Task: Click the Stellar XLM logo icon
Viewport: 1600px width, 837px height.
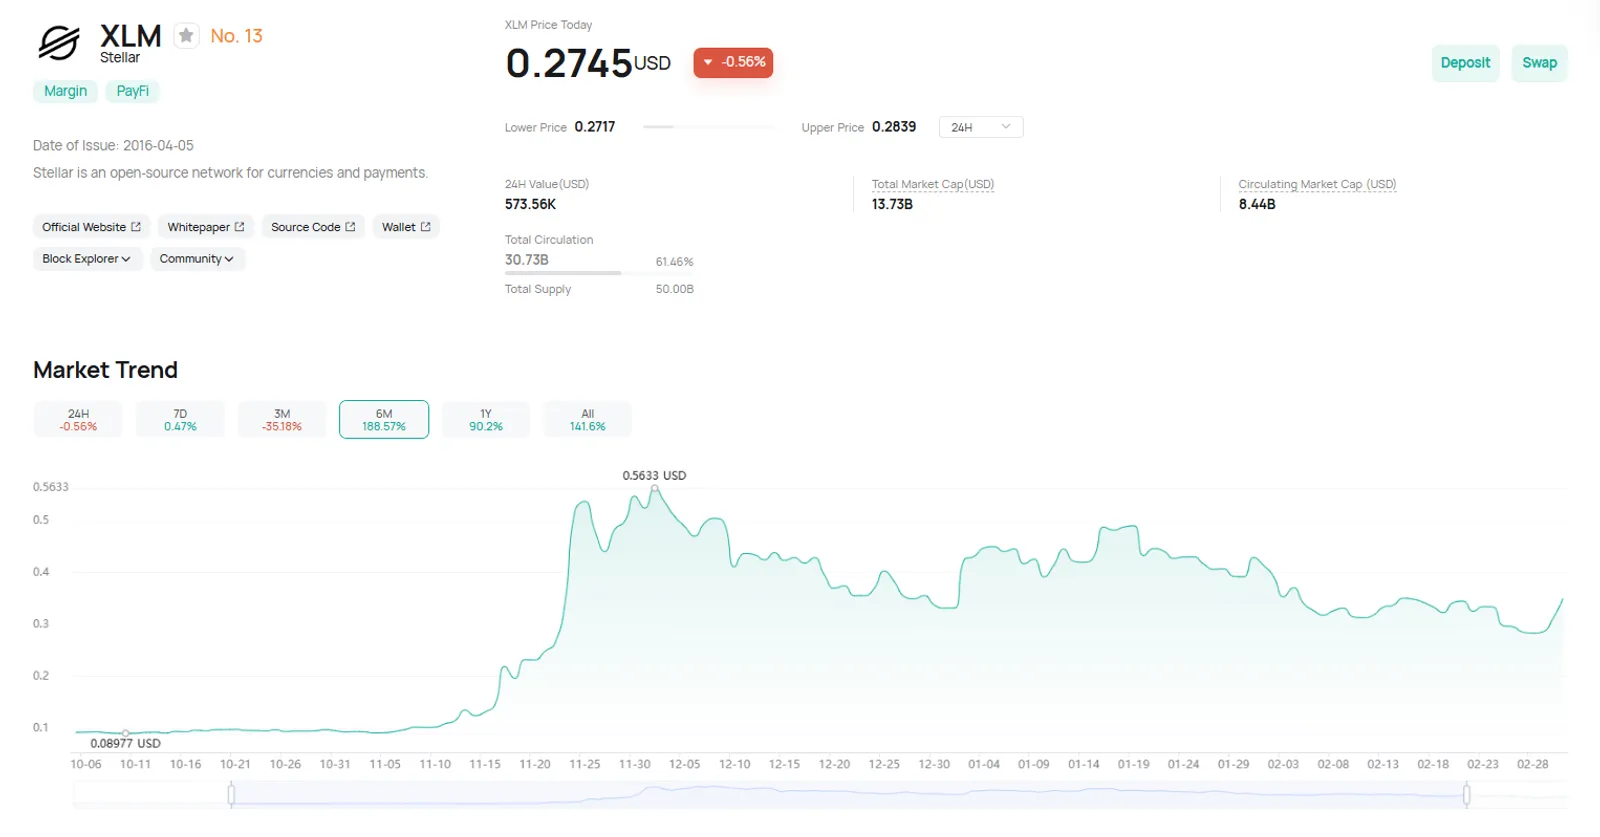Action: (58, 44)
